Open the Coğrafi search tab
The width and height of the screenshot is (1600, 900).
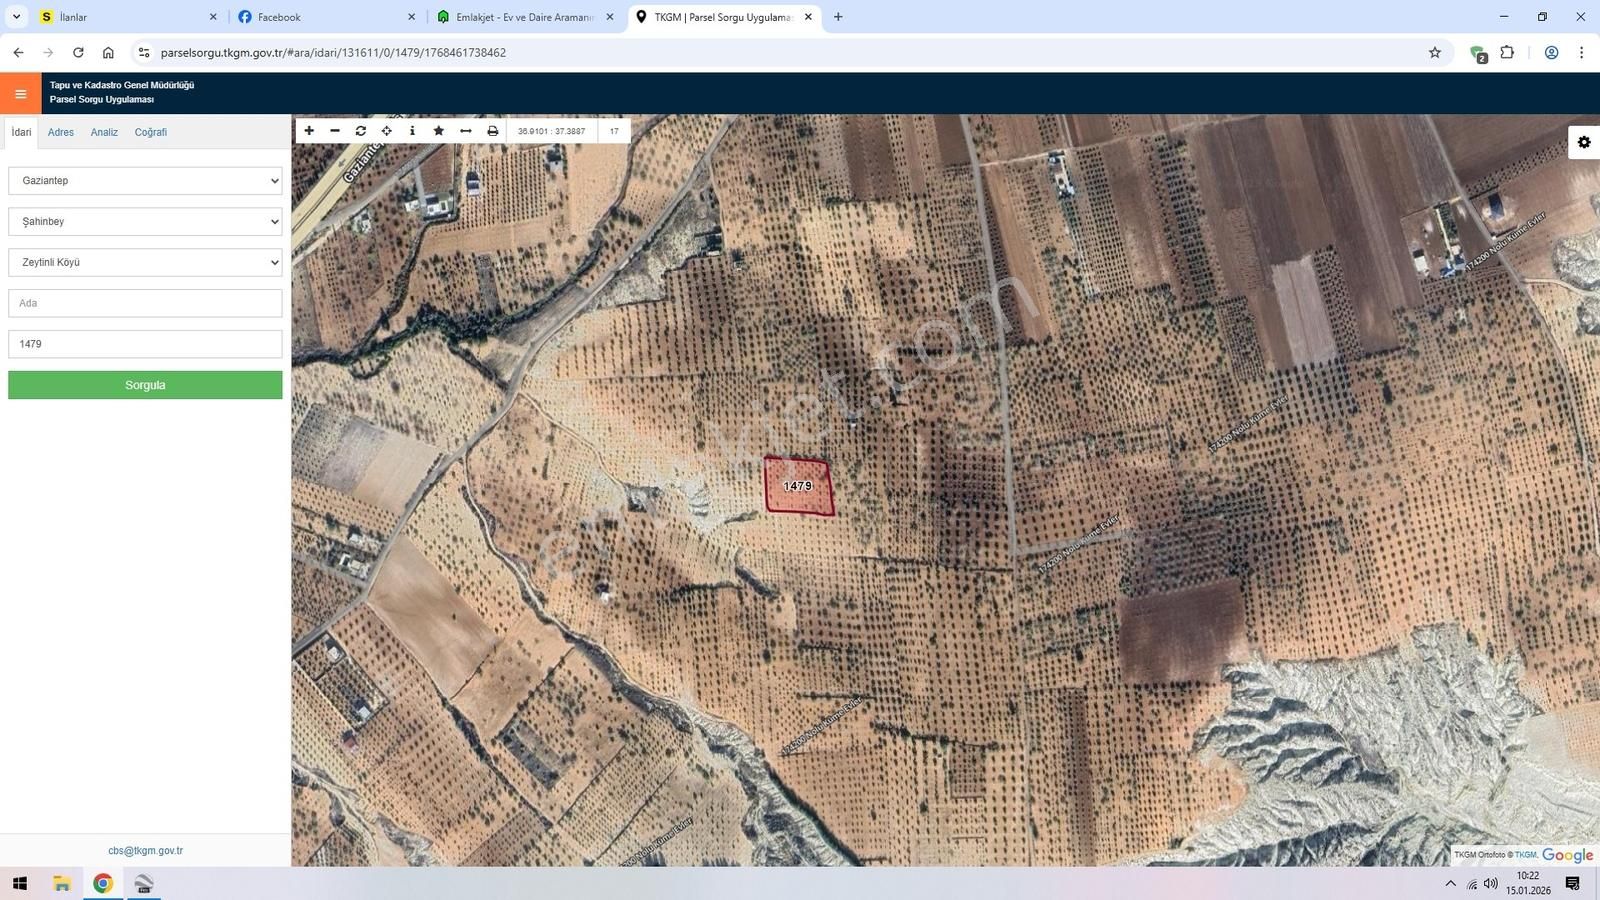pyautogui.click(x=150, y=131)
